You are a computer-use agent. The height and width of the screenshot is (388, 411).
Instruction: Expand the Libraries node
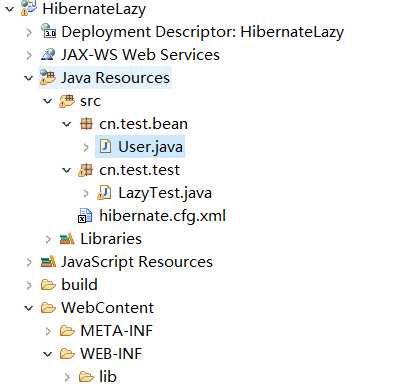[x=48, y=239]
